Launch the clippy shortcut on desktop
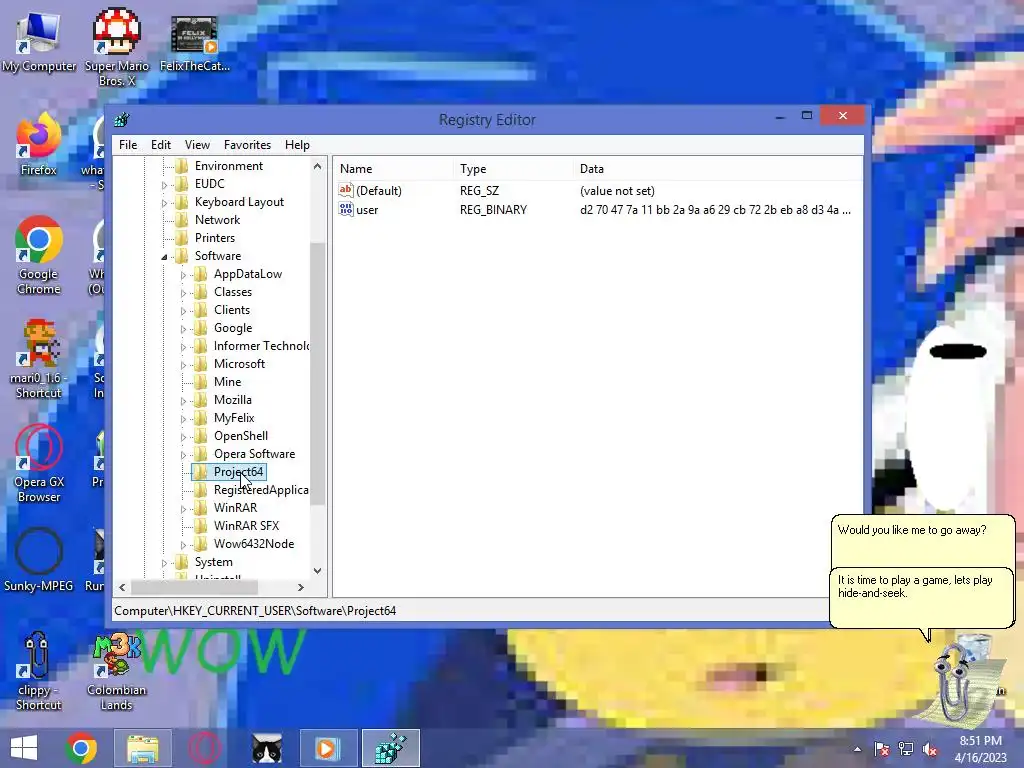 [x=39, y=671]
